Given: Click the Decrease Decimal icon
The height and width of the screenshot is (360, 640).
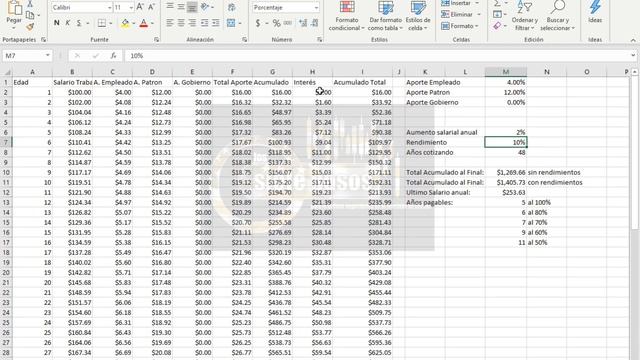Looking at the screenshot, I should [314, 23].
